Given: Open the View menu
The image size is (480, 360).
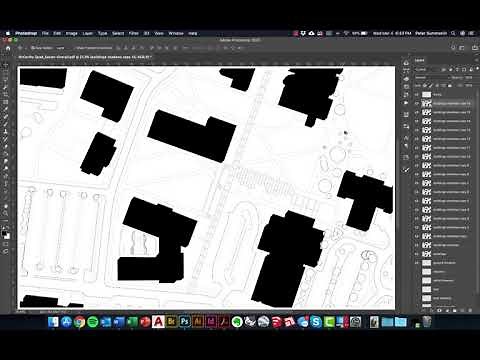Looking at the screenshot, I should 159,33.
